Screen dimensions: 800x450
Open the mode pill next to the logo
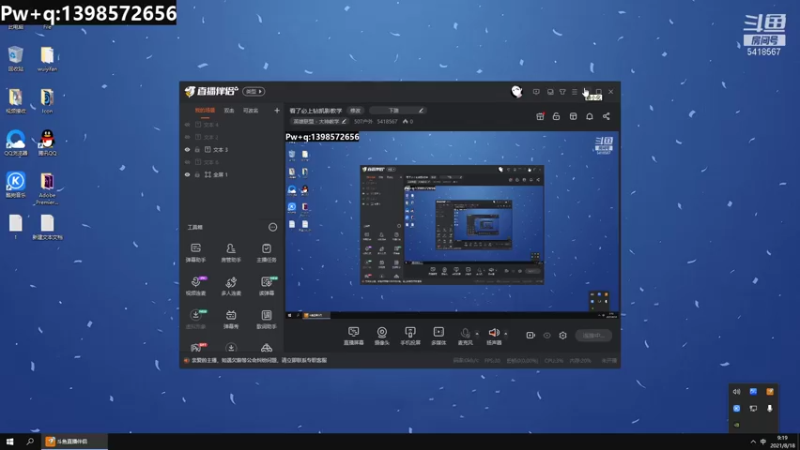tap(254, 91)
